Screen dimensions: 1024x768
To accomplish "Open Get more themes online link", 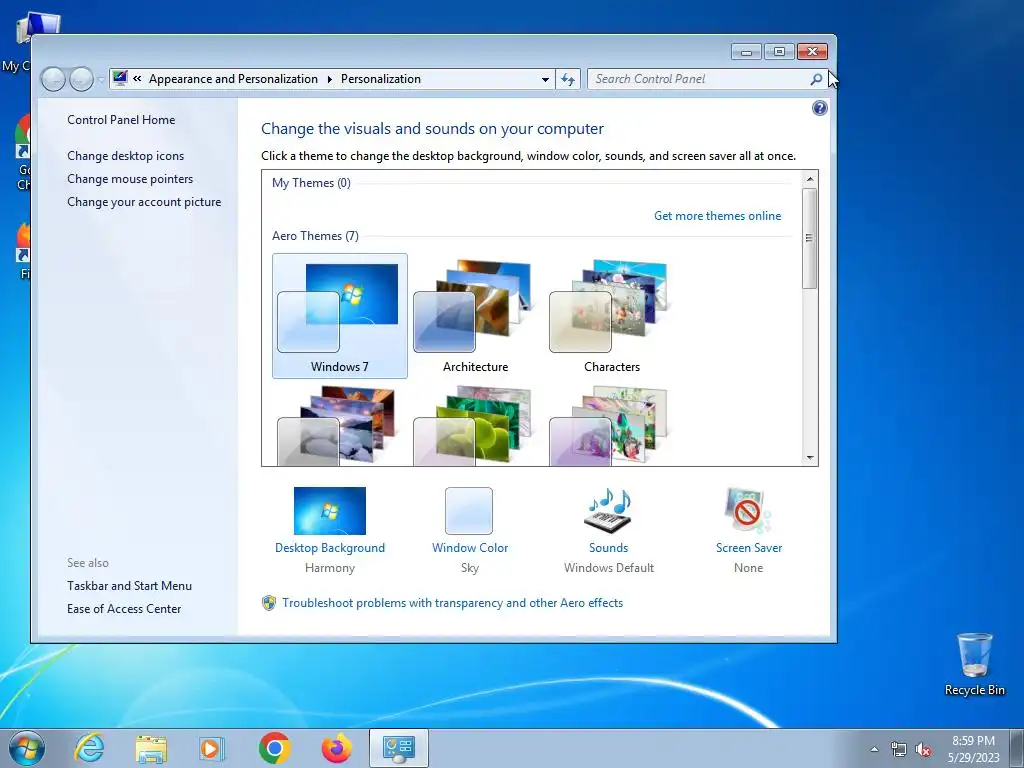I will click(x=717, y=216).
